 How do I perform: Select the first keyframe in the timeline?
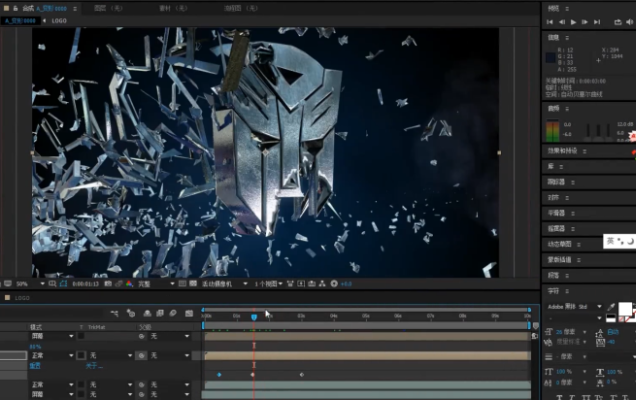(219, 375)
